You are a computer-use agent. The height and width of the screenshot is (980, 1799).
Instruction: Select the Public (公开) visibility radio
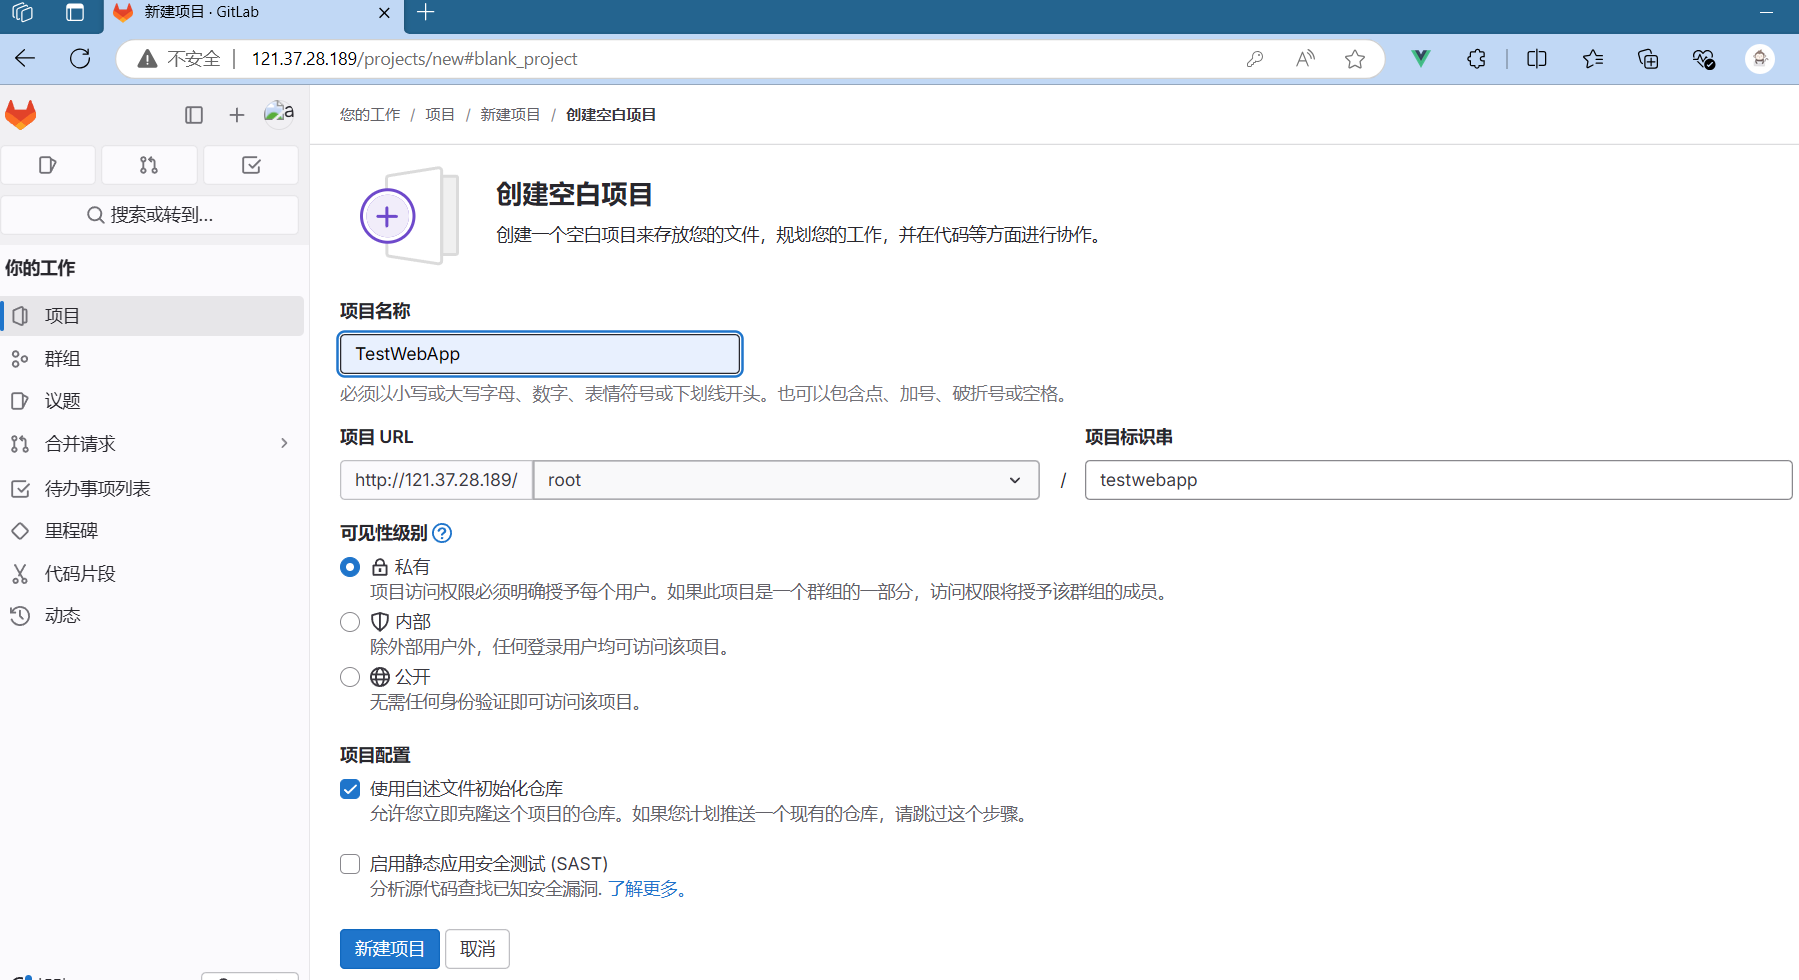(350, 677)
